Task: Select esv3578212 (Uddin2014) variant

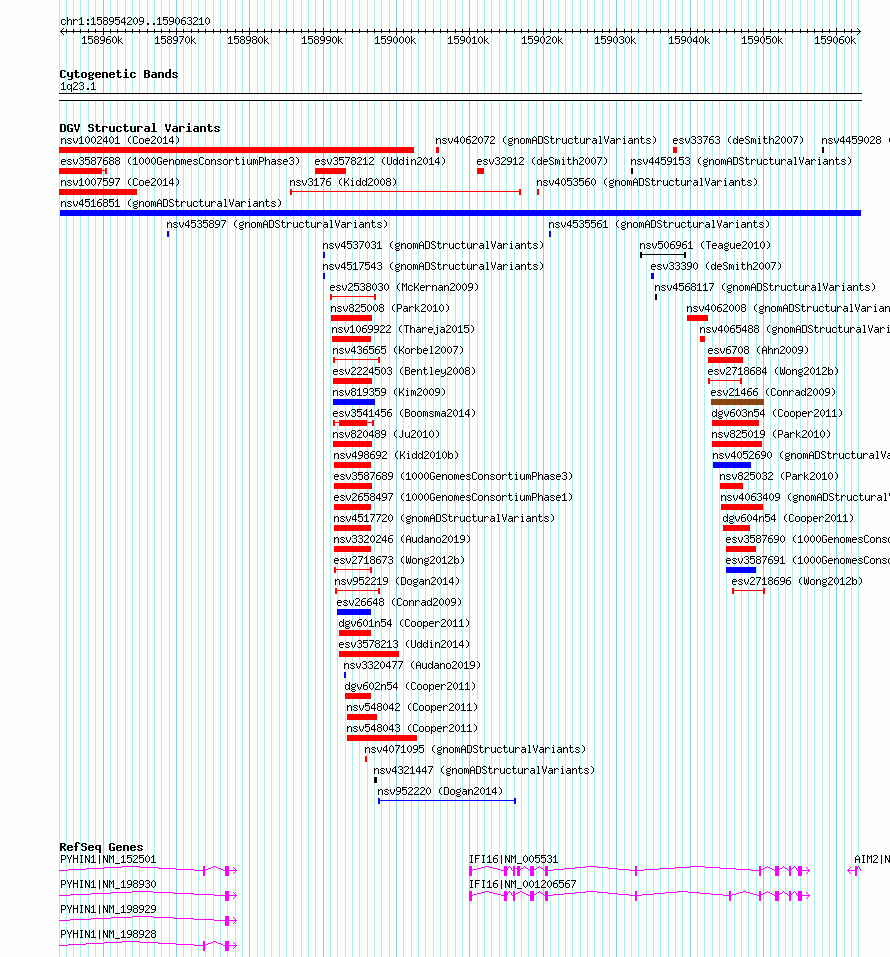Action: 380,161
